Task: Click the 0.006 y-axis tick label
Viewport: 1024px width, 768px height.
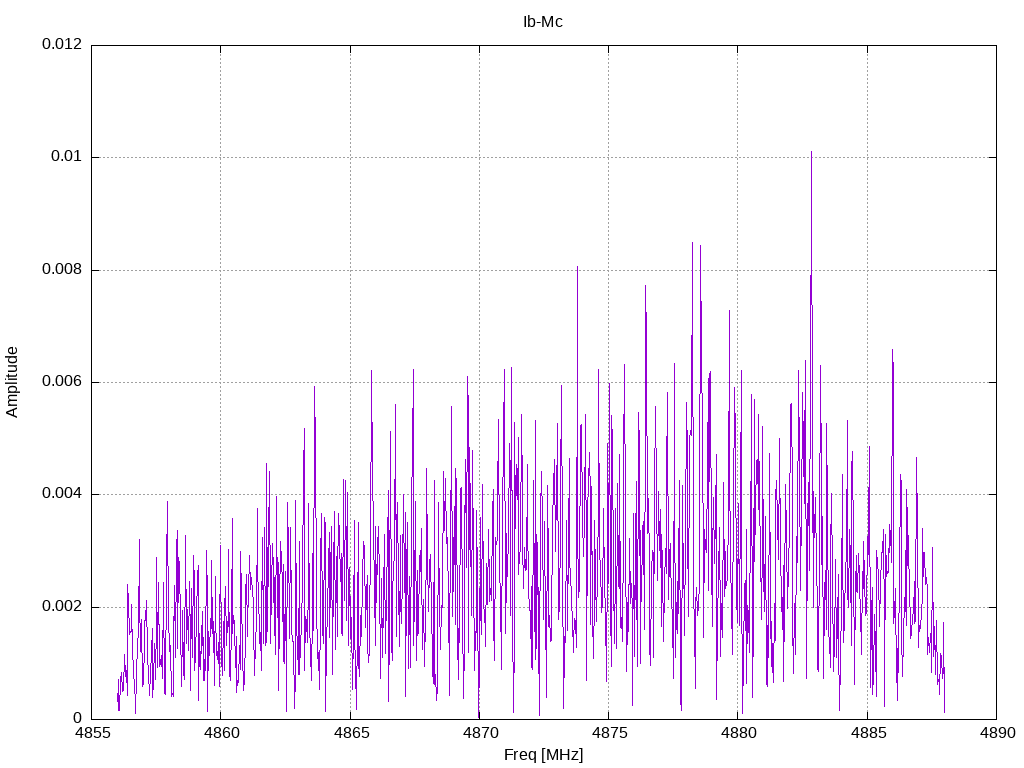Action: coord(62,382)
